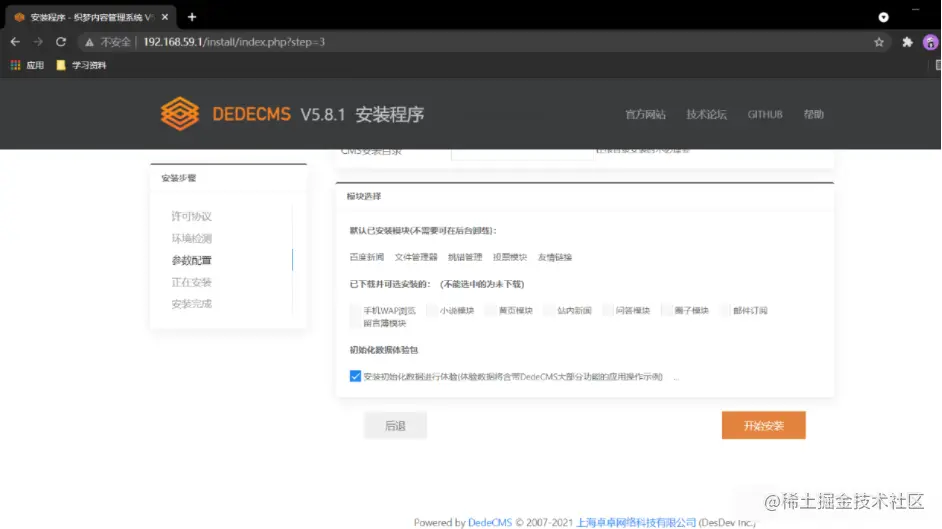Viewport: 942px width, 529px height.
Task: Click the 投票模块 default module text
Action: [x=509, y=257]
